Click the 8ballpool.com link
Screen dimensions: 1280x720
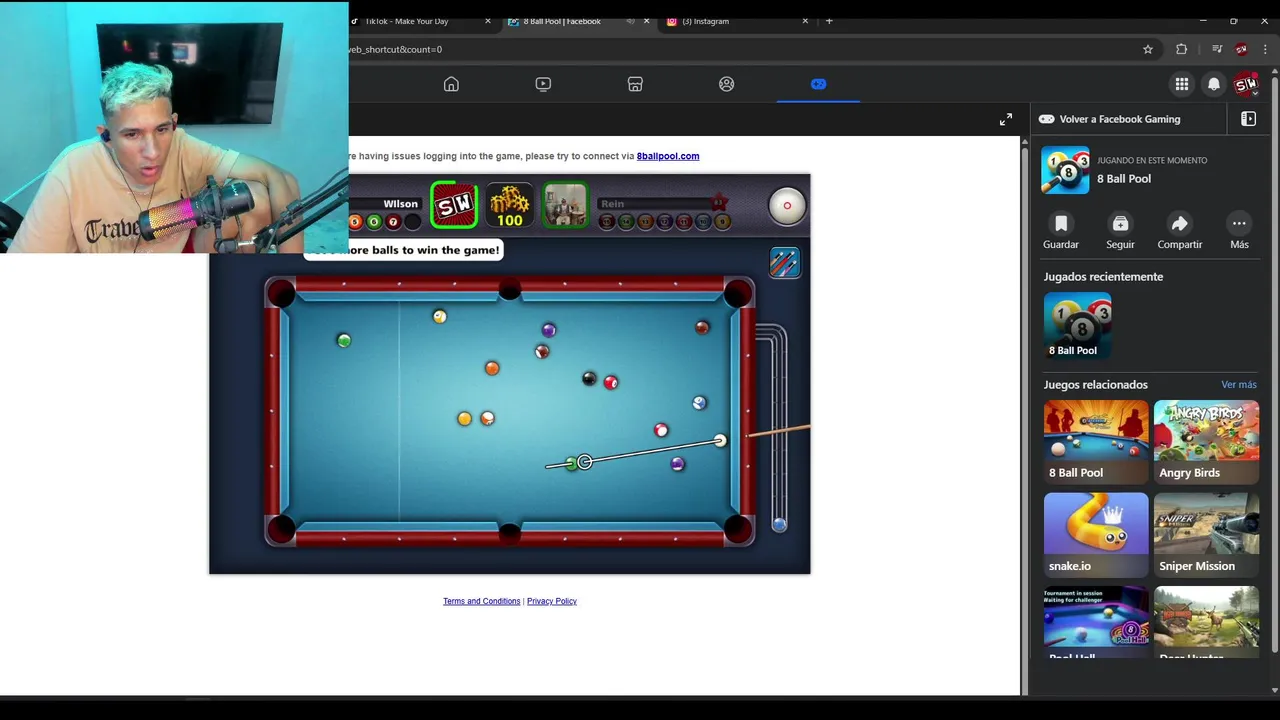pyautogui.click(x=668, y=156)
